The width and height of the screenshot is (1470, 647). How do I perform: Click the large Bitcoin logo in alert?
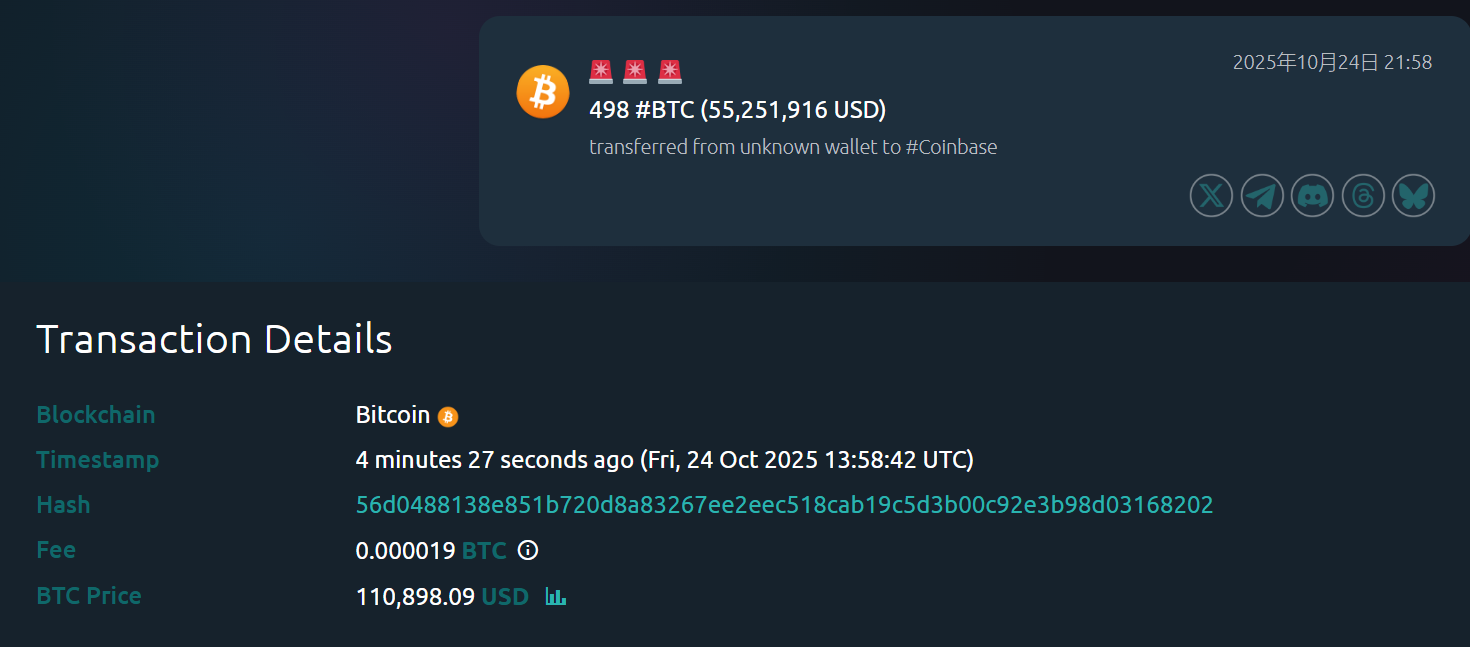pos(543,92)
